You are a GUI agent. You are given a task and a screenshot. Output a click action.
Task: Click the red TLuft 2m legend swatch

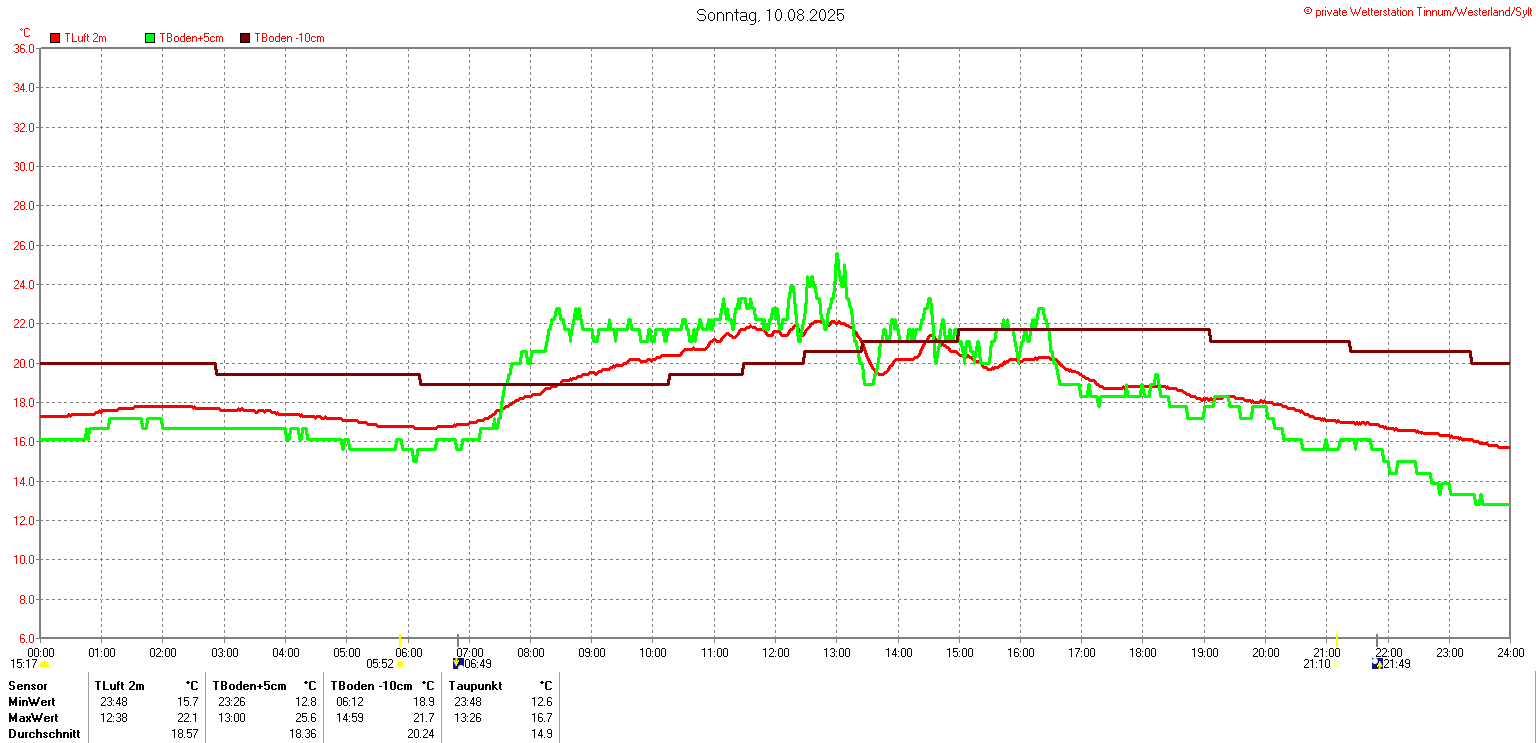(55, 38)
